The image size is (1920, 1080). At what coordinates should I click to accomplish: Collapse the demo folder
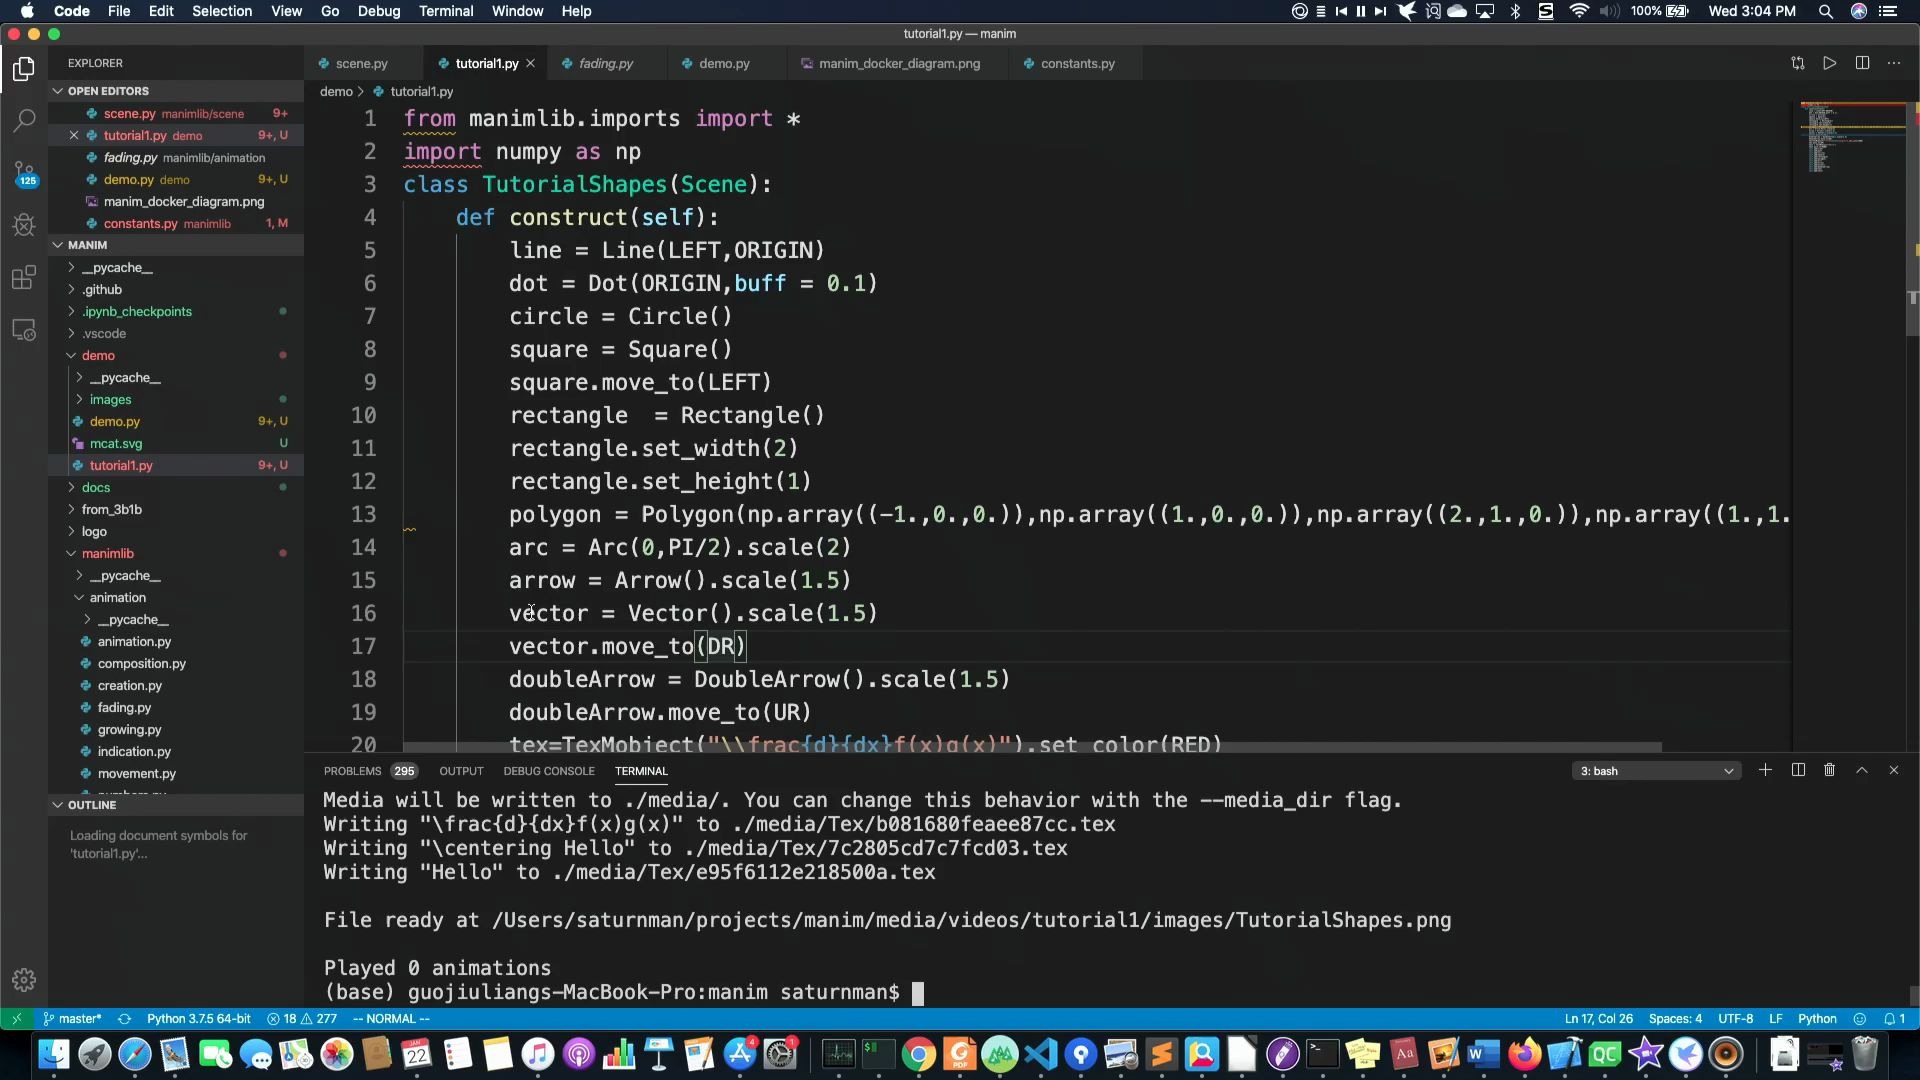(176, 356)
